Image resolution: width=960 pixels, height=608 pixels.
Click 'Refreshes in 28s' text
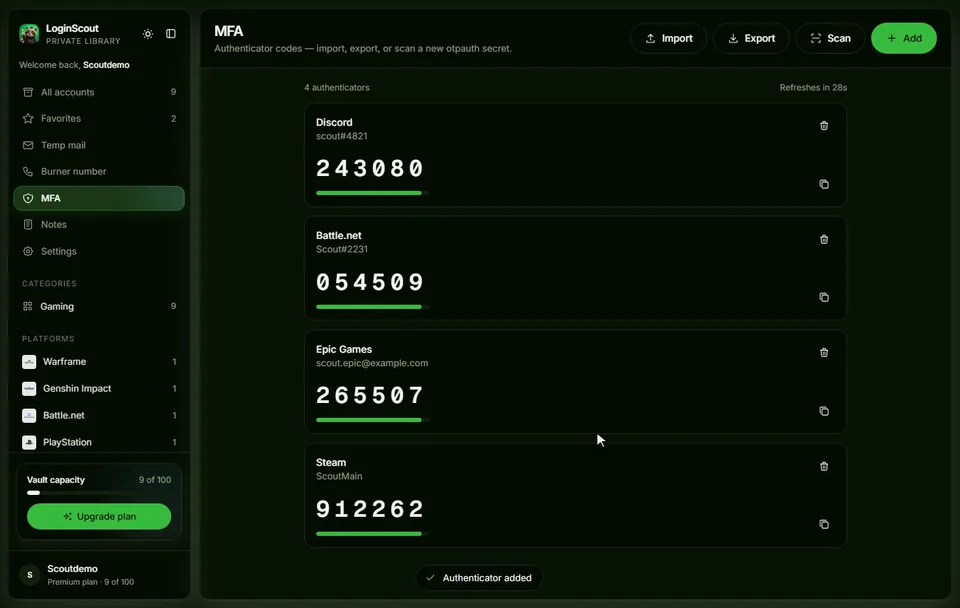click(x=813, y=88)
